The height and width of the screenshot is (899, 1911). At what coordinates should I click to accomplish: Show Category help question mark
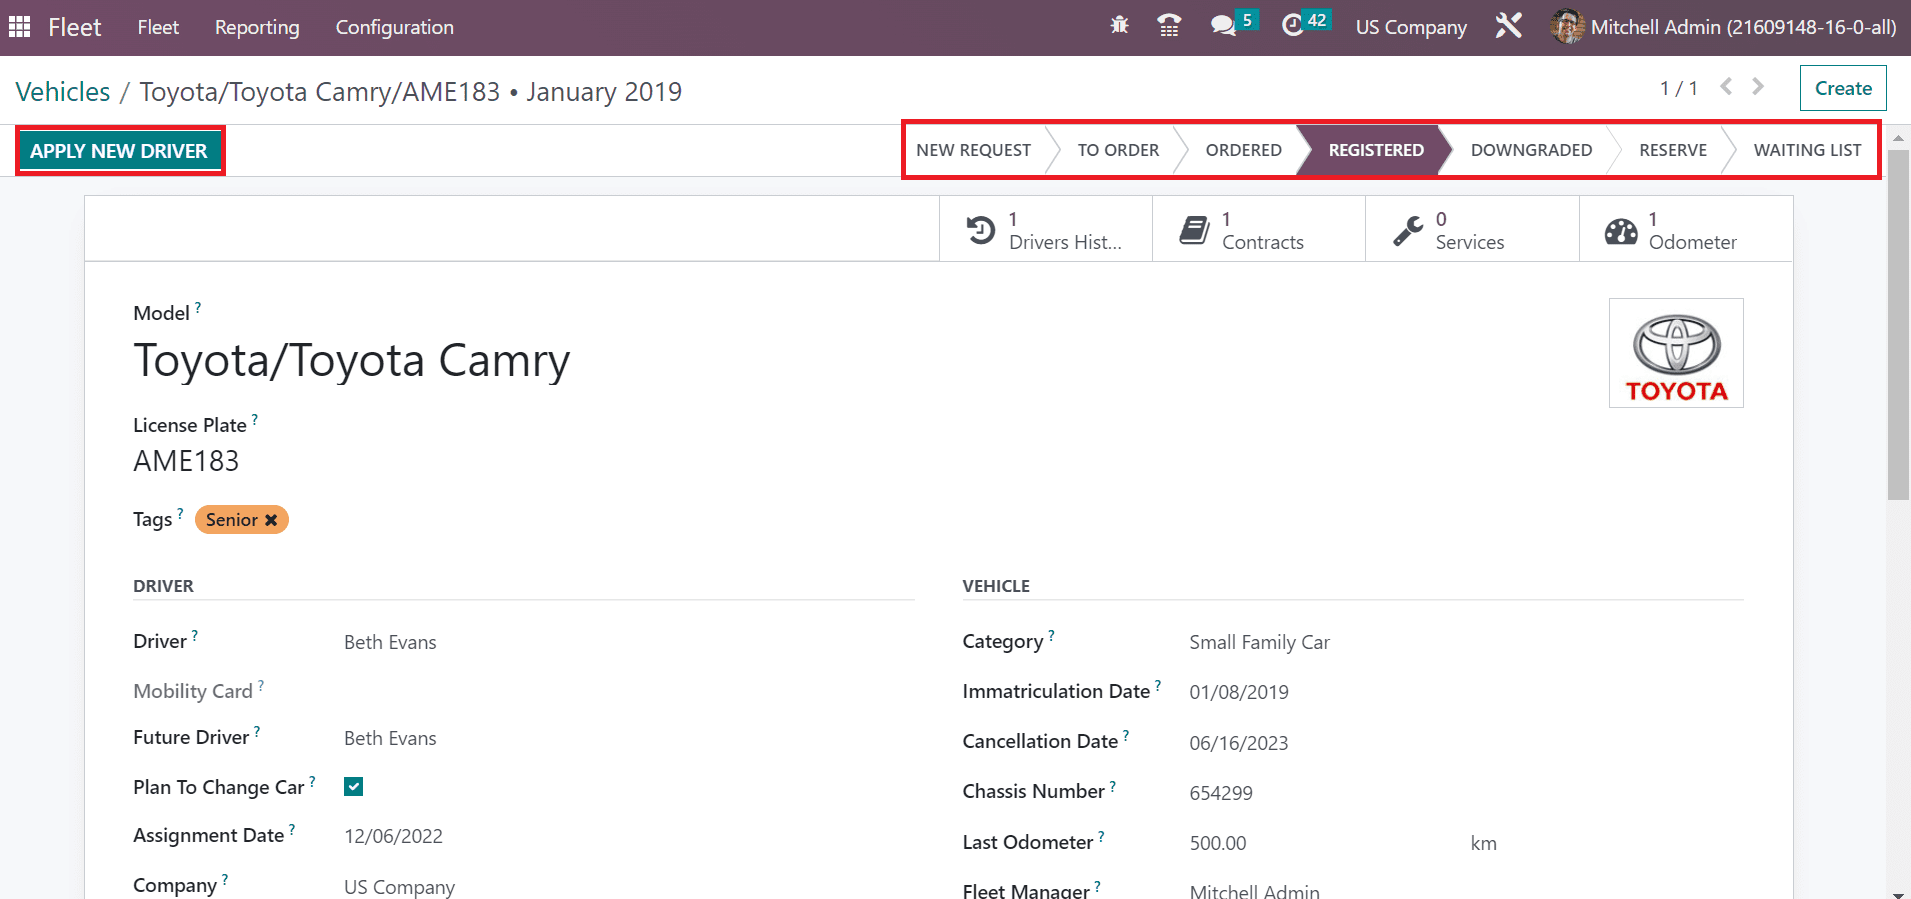[1051, 636]
